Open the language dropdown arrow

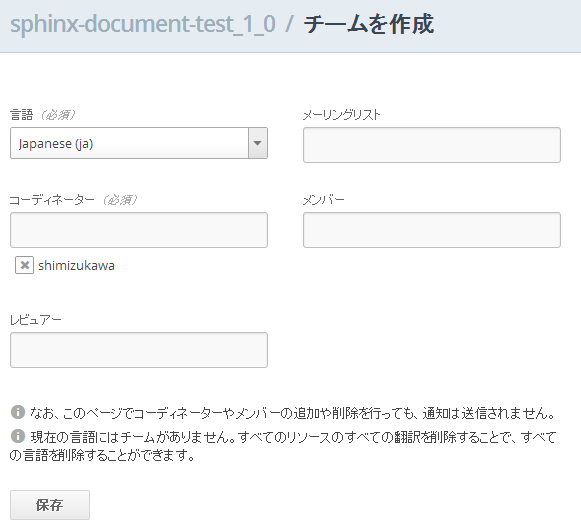258,143
